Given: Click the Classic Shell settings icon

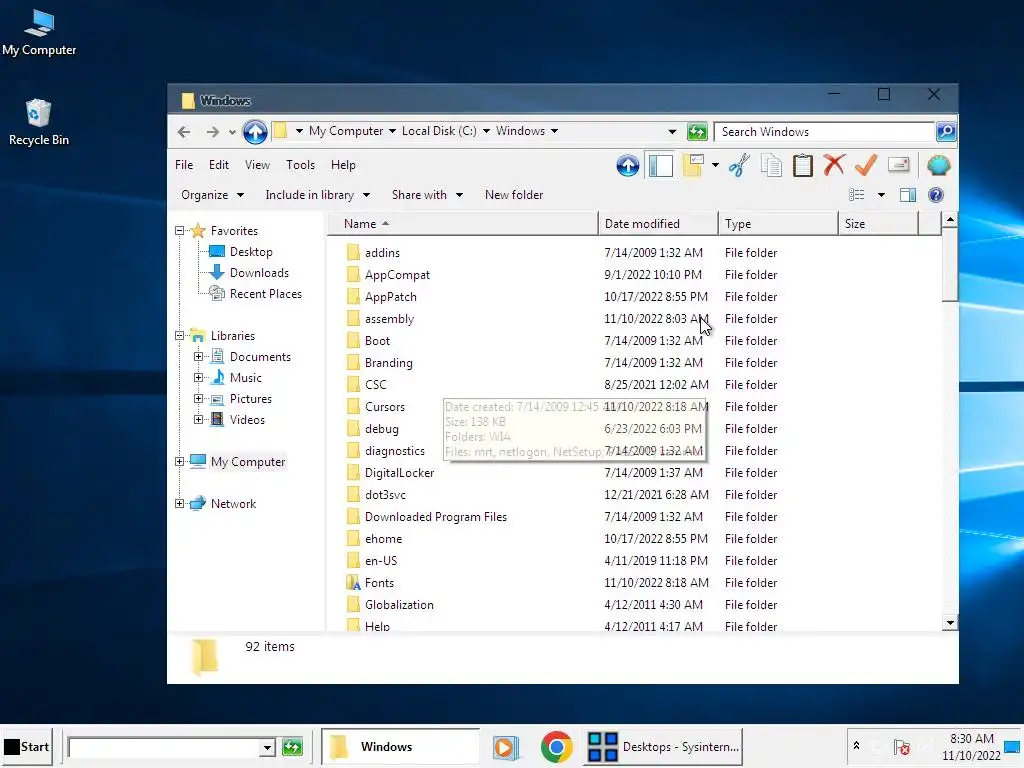Looking at the screenshot, I should click(938, 165).
